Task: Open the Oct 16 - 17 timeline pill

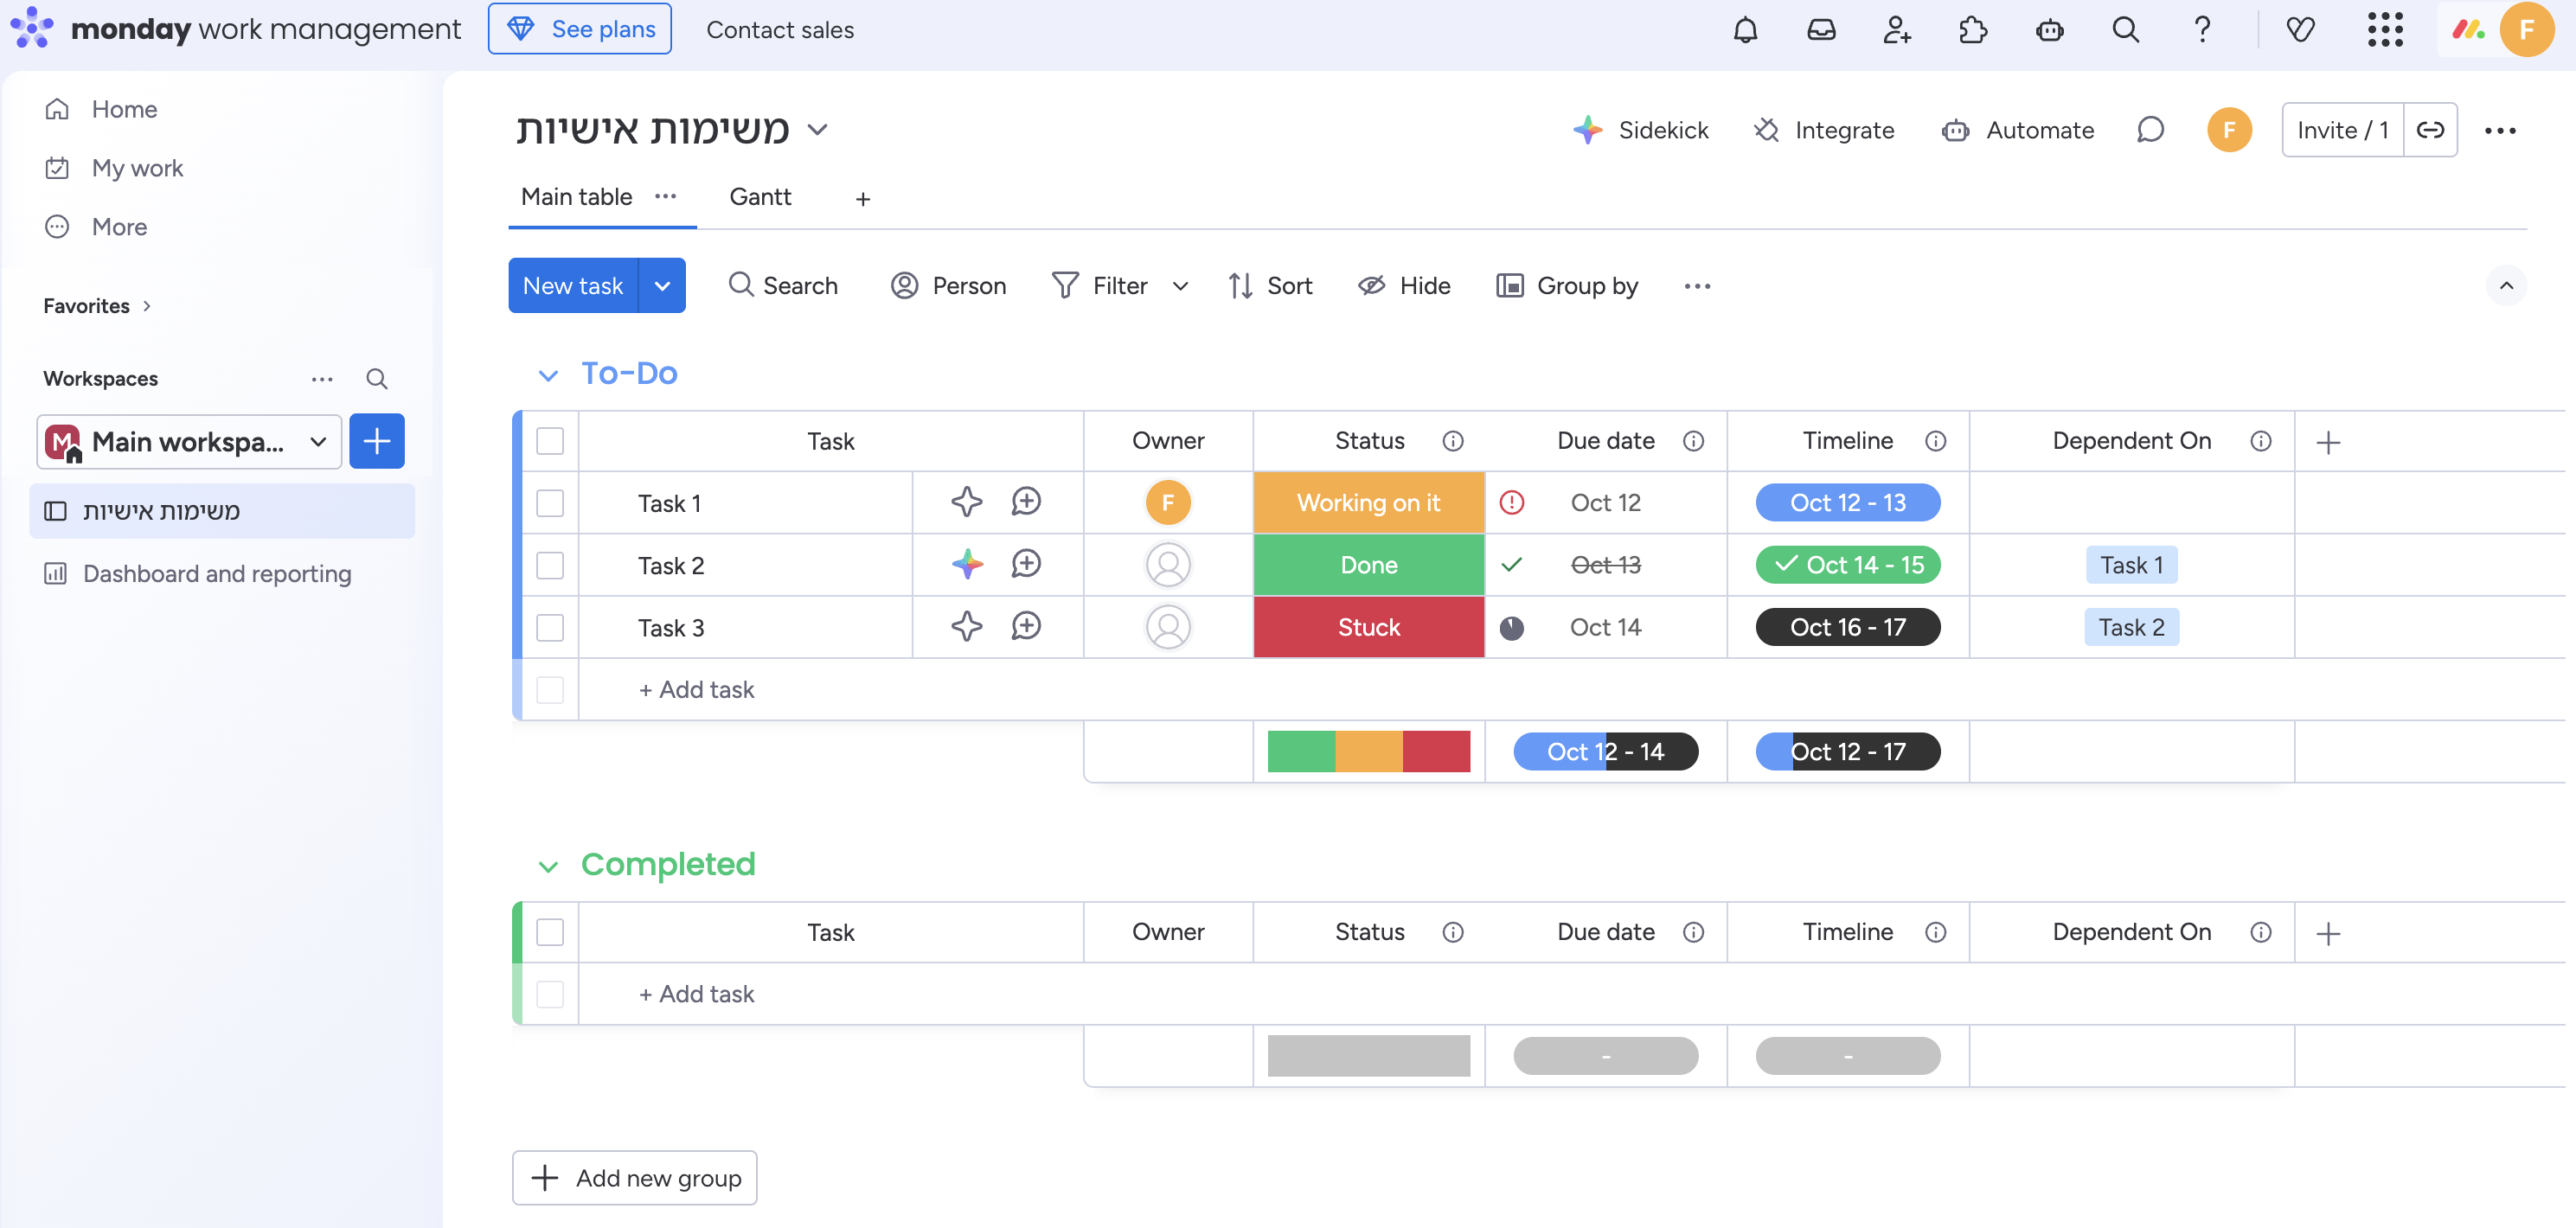Action: (1847, 627)
